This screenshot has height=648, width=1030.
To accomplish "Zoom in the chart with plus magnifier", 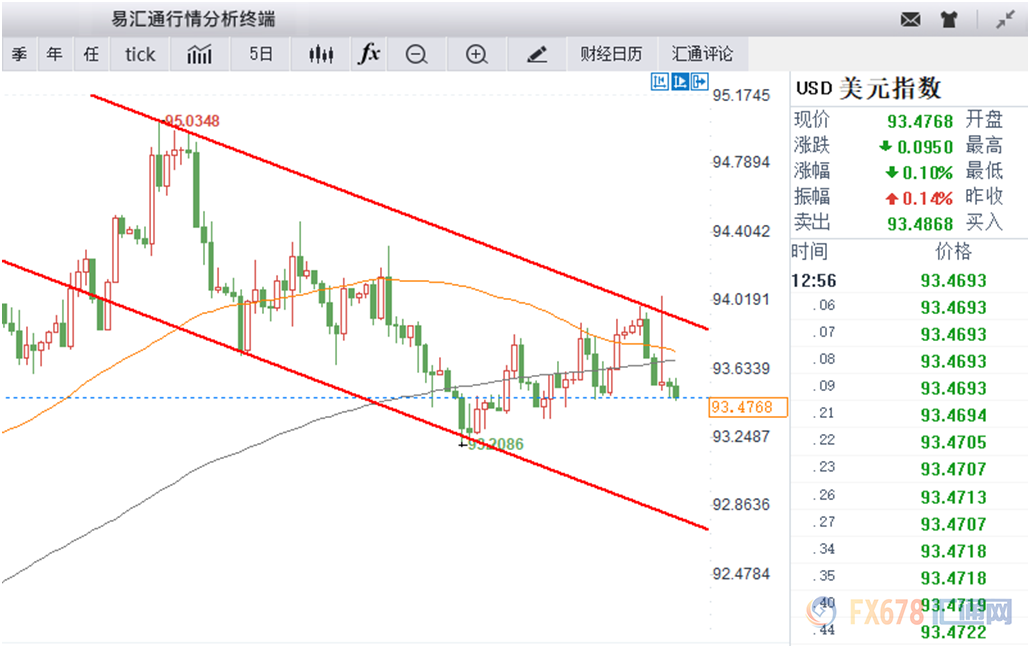I will point(477,55).
